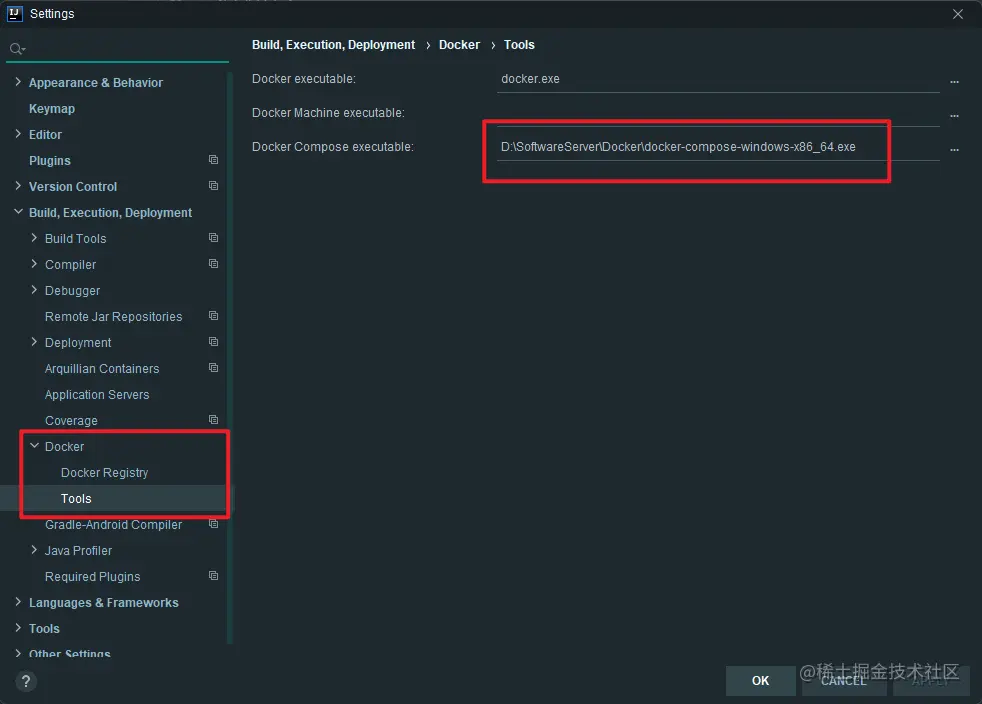
Task: Click project-level icon next to Gradle-Android Compiler
Action: pos(214,524)
